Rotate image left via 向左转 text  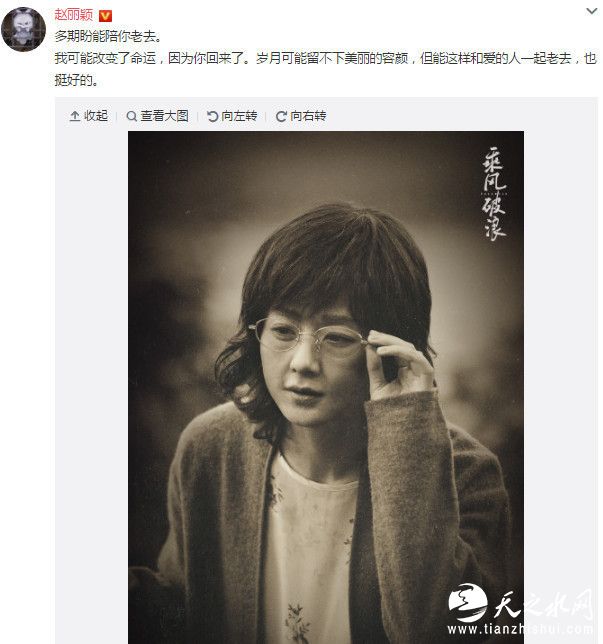[x=239, y=116]
